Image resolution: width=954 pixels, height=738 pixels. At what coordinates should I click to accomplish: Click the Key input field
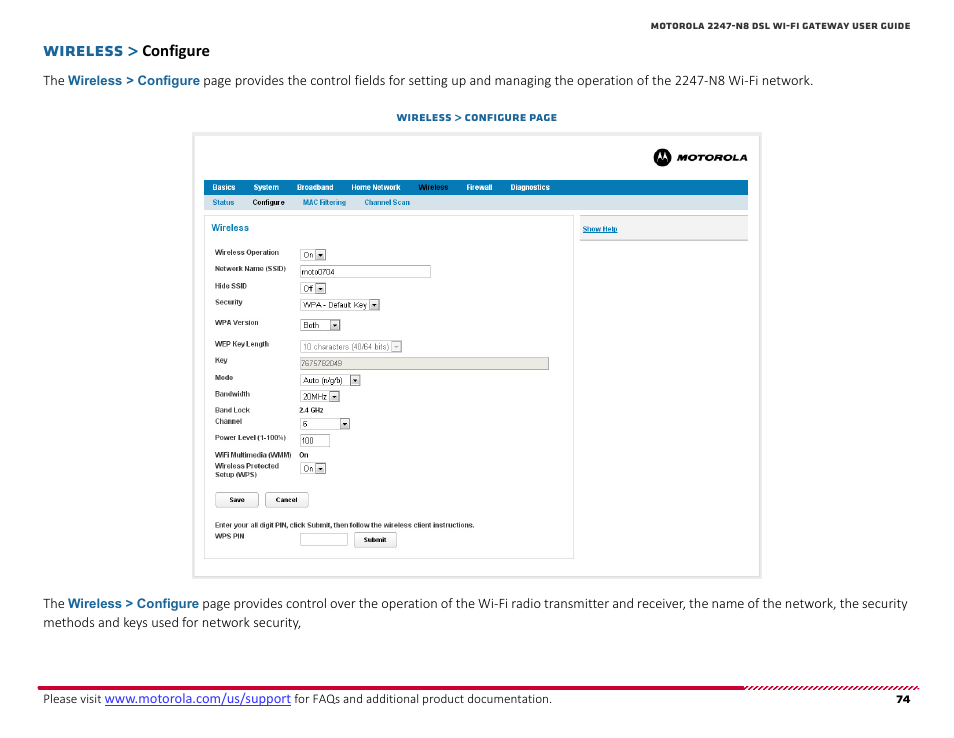[x=424, y=363]
